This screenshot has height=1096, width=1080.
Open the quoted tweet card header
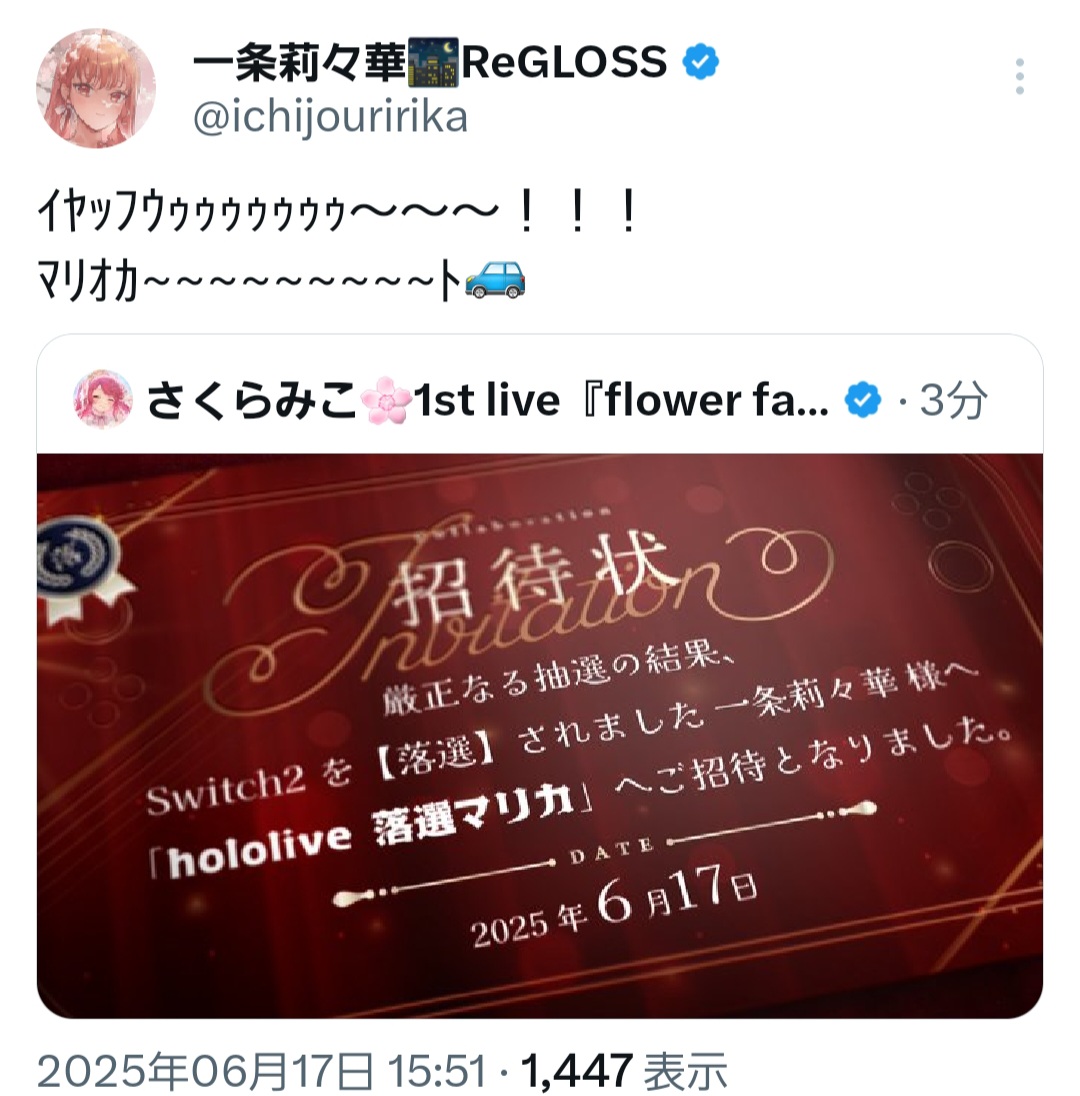pyautogui.click(x=540, y=400)
